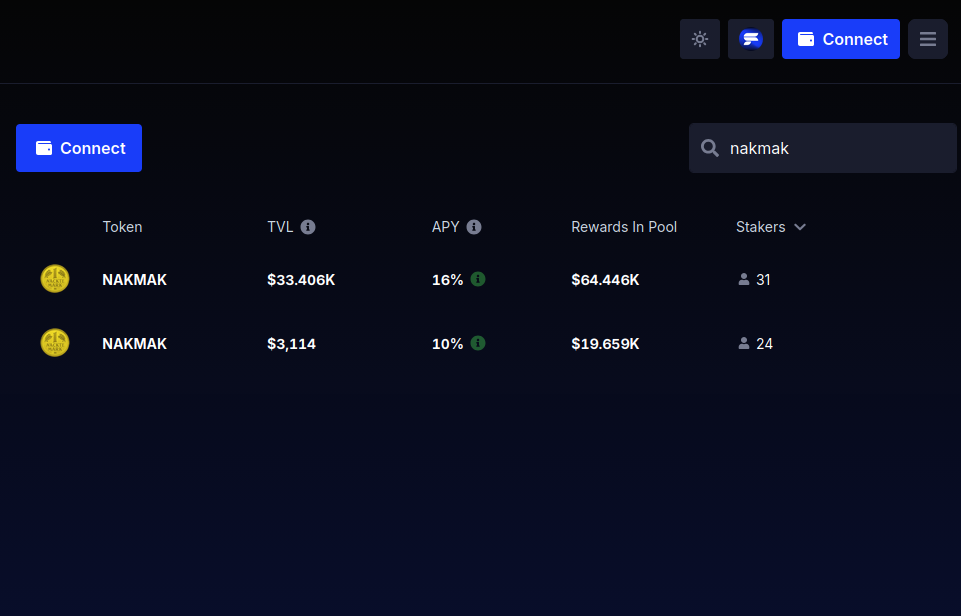The width and height of the screenshot is (961, 616).
Task: Open the NAKMAK pool with $3,114 TVL
Action: pyautogui.click(x=134, y=344)
